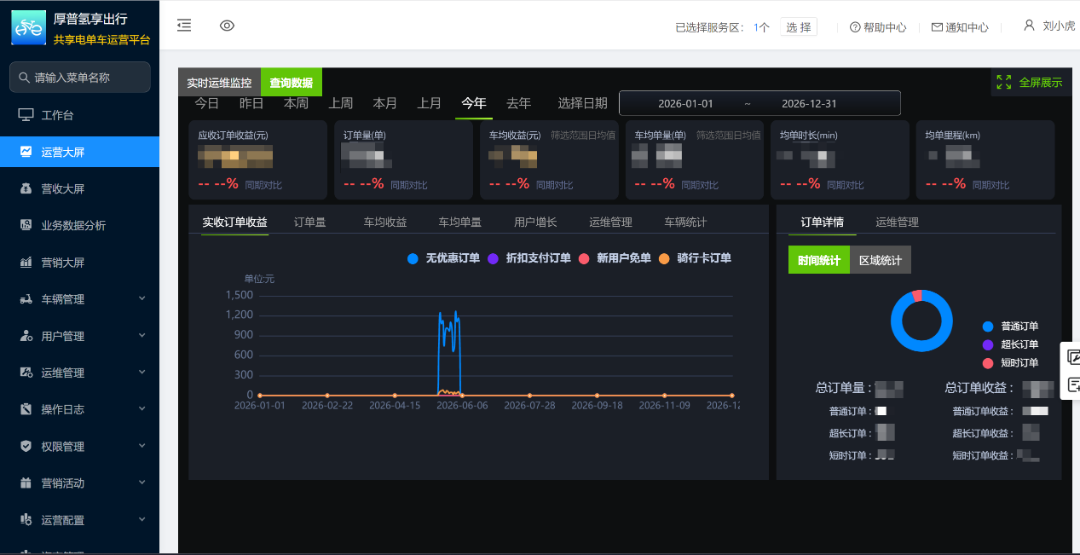Click the 操作日志 log icon
This screenshot has height=555, width=1080.
point(25,410)
